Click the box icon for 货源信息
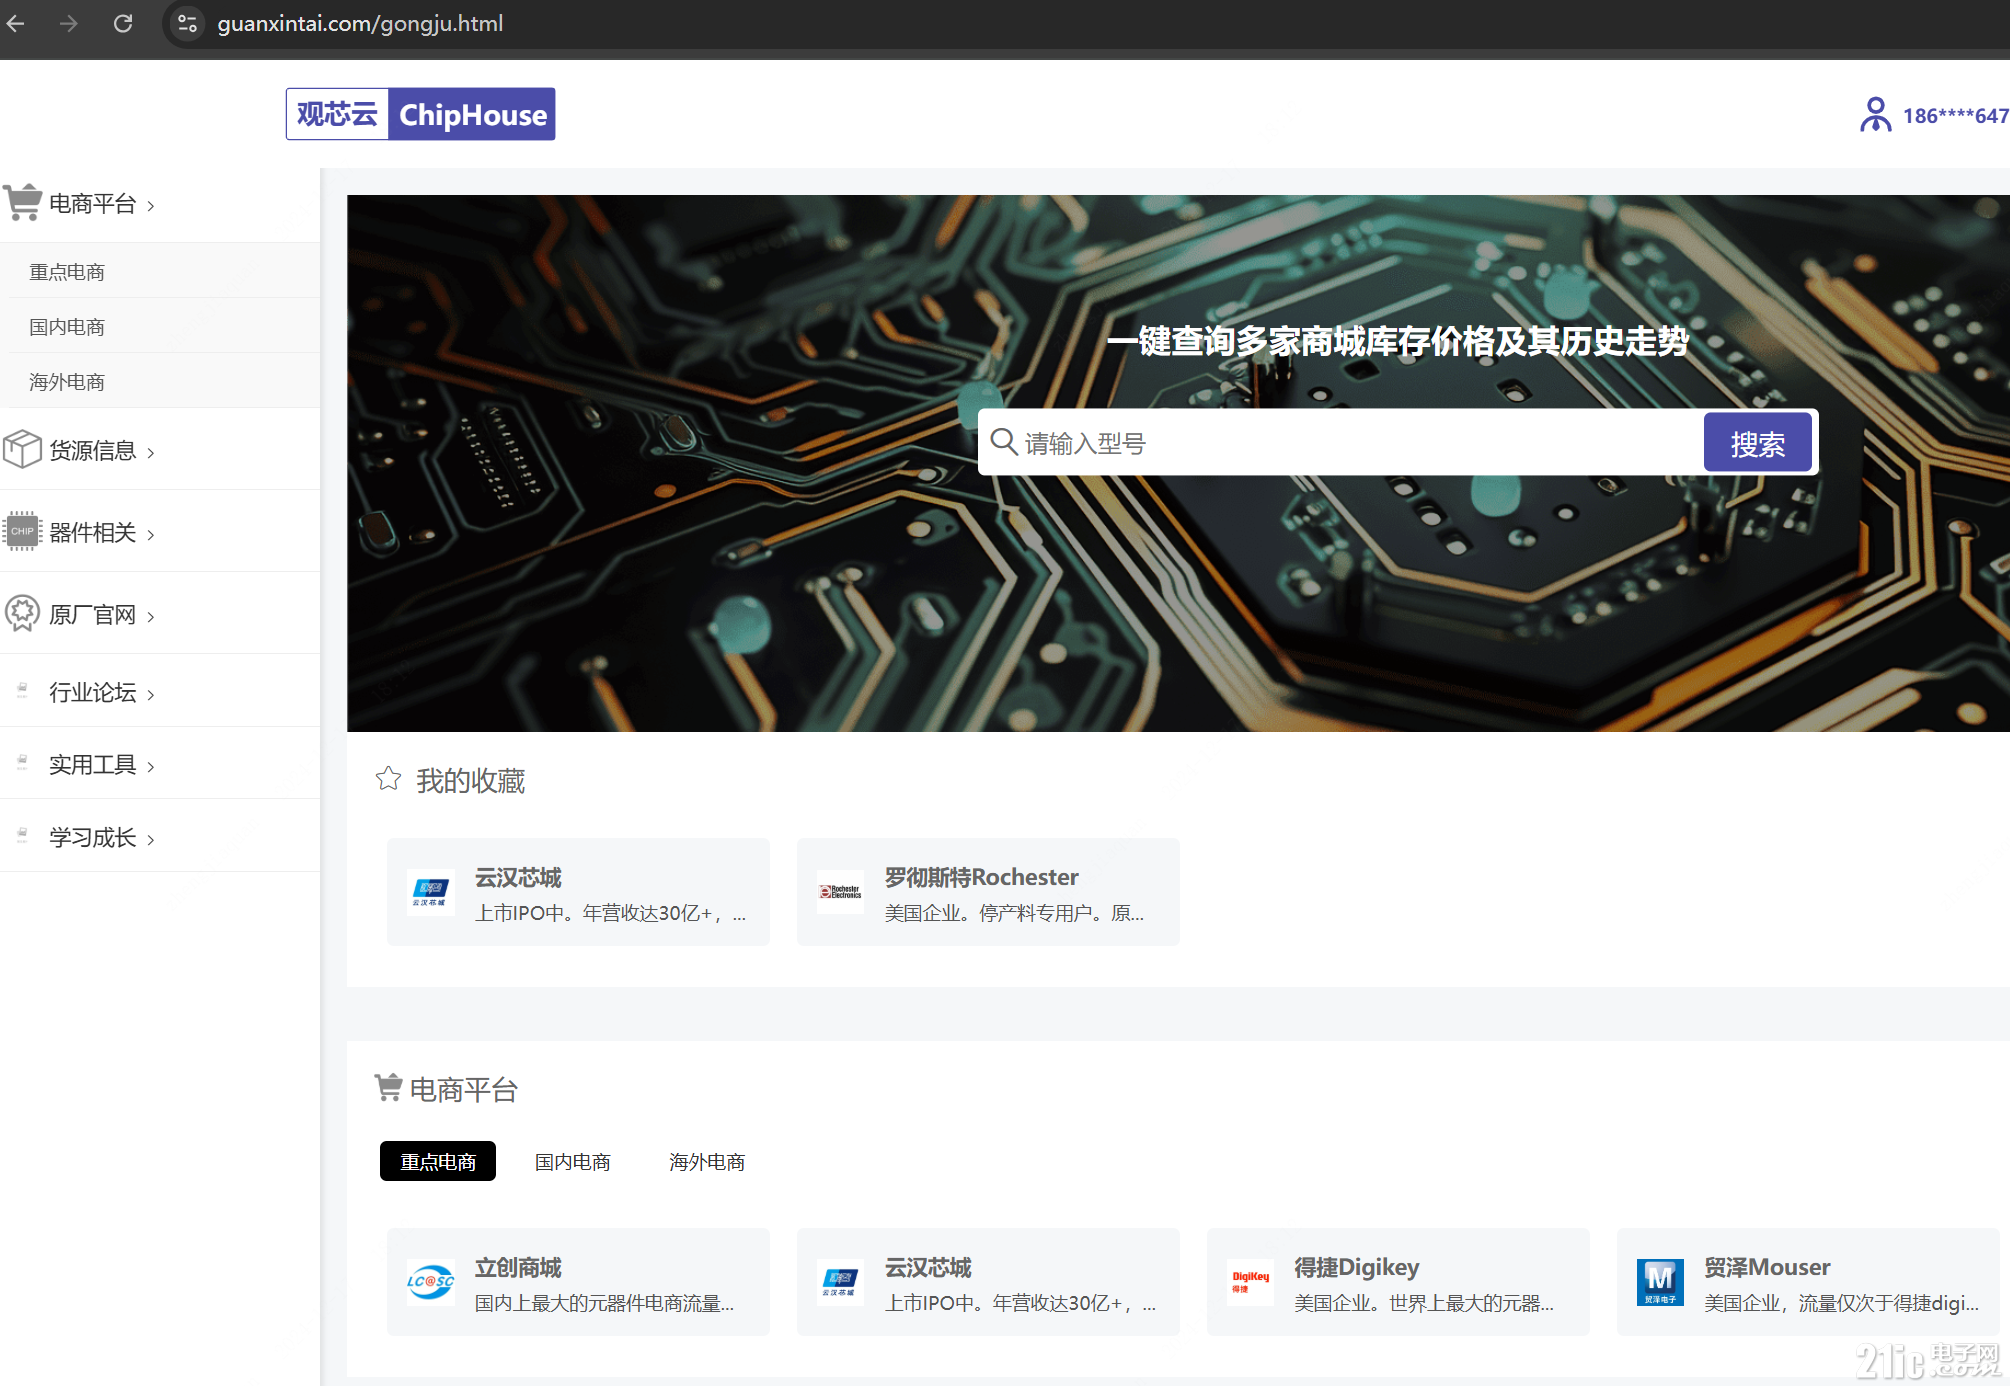 pyautogui.click(x=22, y=450)
